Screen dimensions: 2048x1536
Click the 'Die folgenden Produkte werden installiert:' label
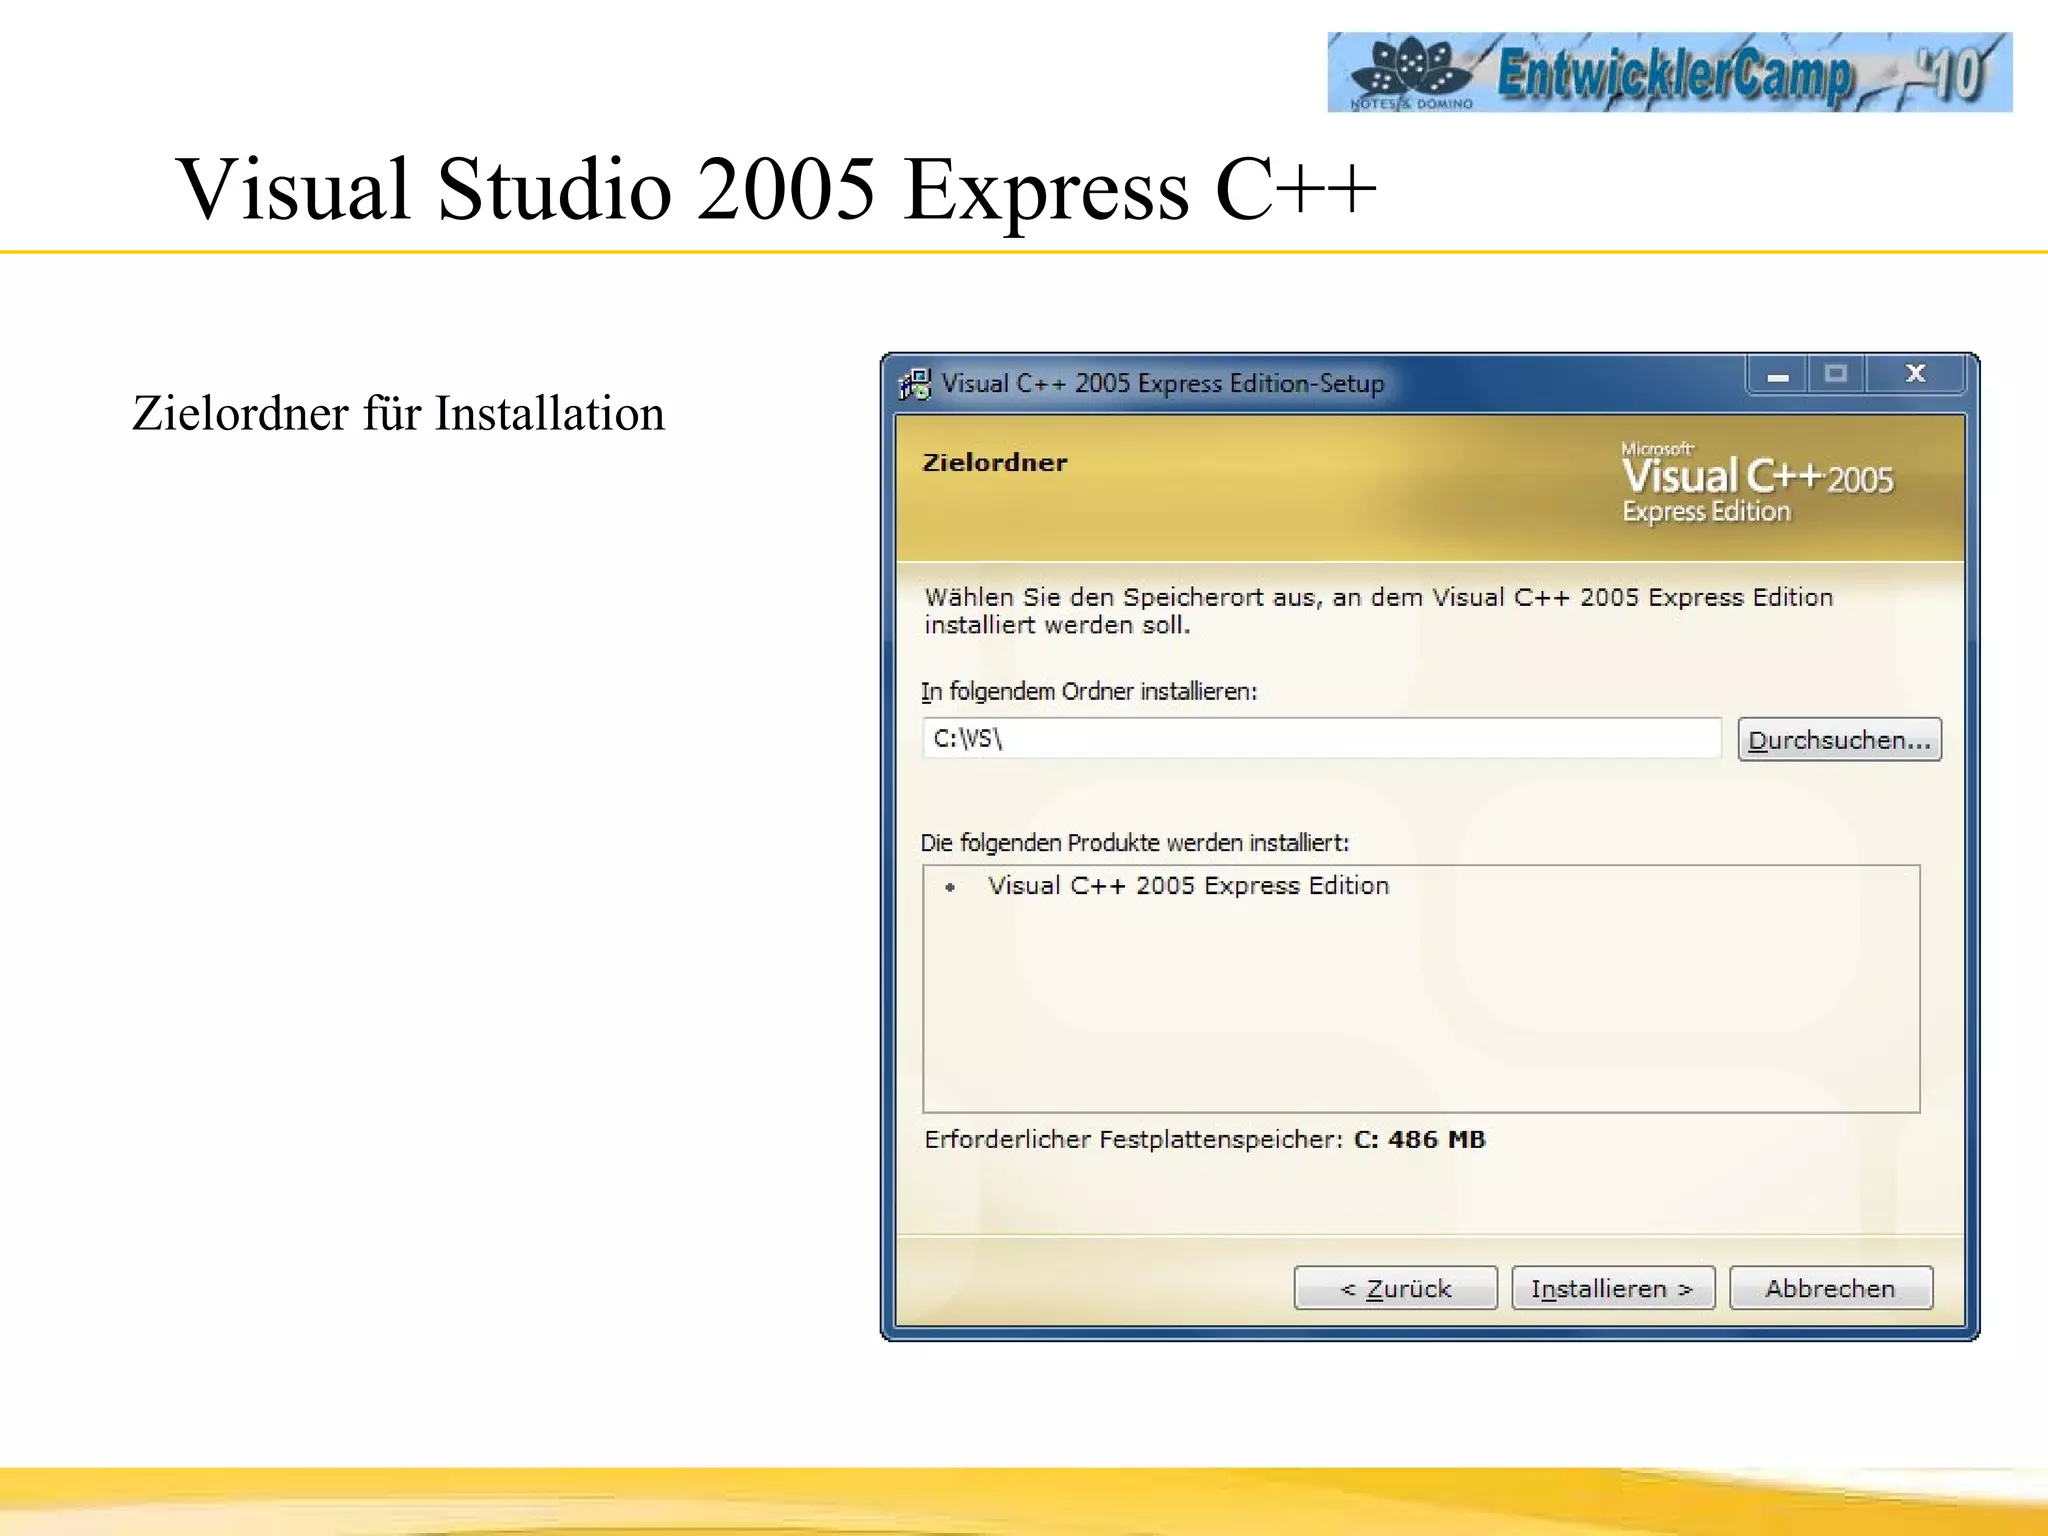[x=1135, y=843]
